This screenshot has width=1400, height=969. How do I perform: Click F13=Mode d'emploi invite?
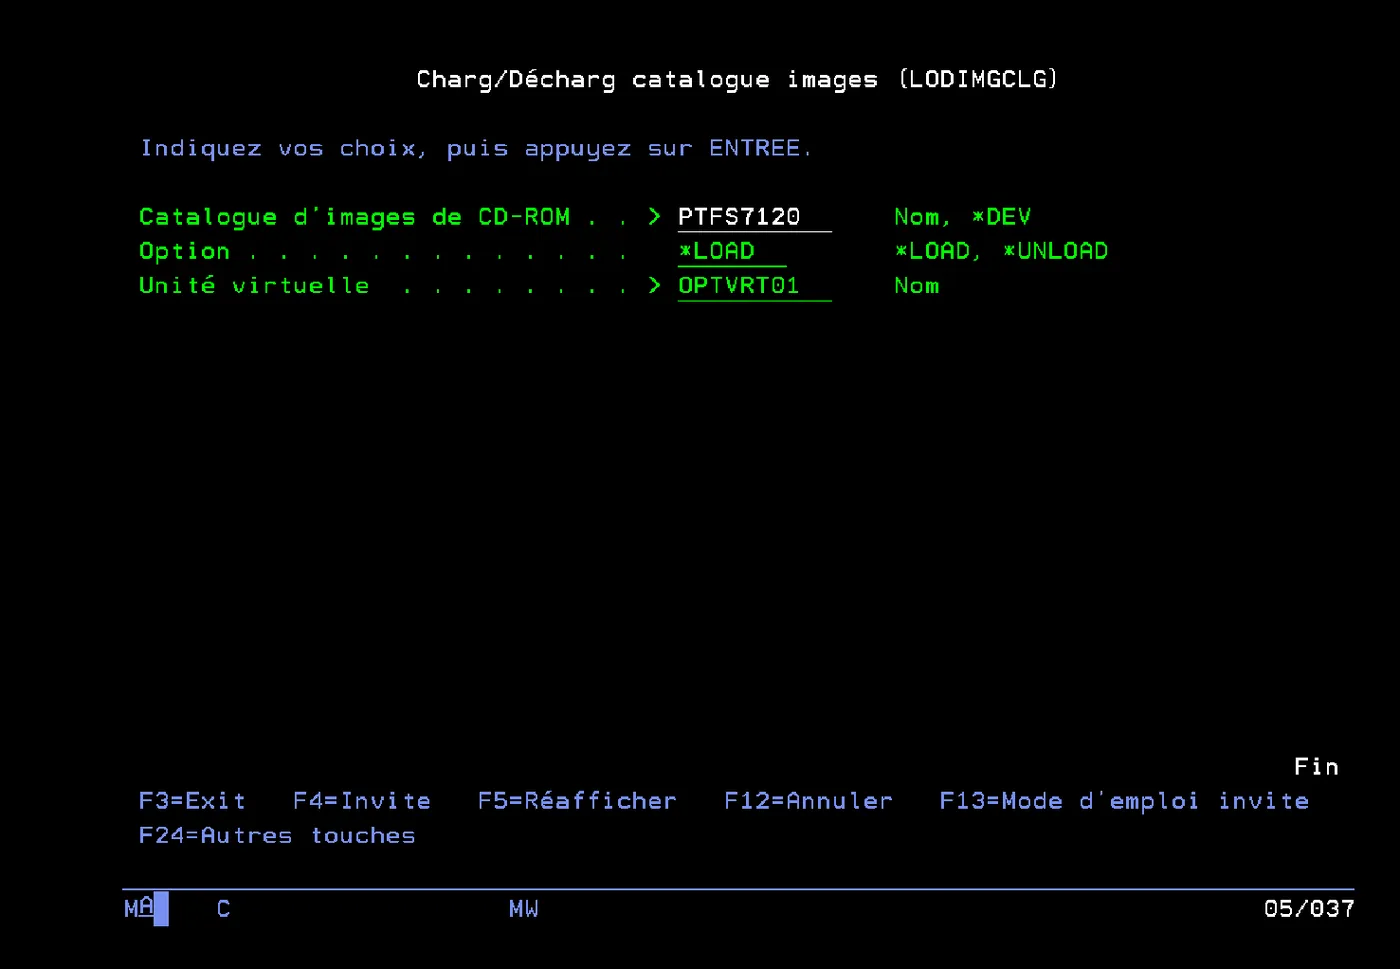pyautogui.click(x=1124, y=801)
